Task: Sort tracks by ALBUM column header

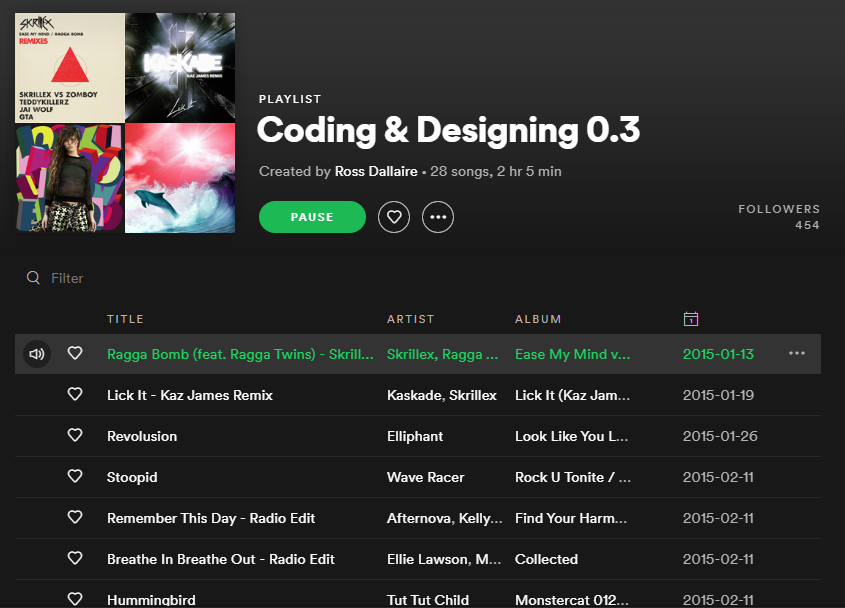Action: 538,319
